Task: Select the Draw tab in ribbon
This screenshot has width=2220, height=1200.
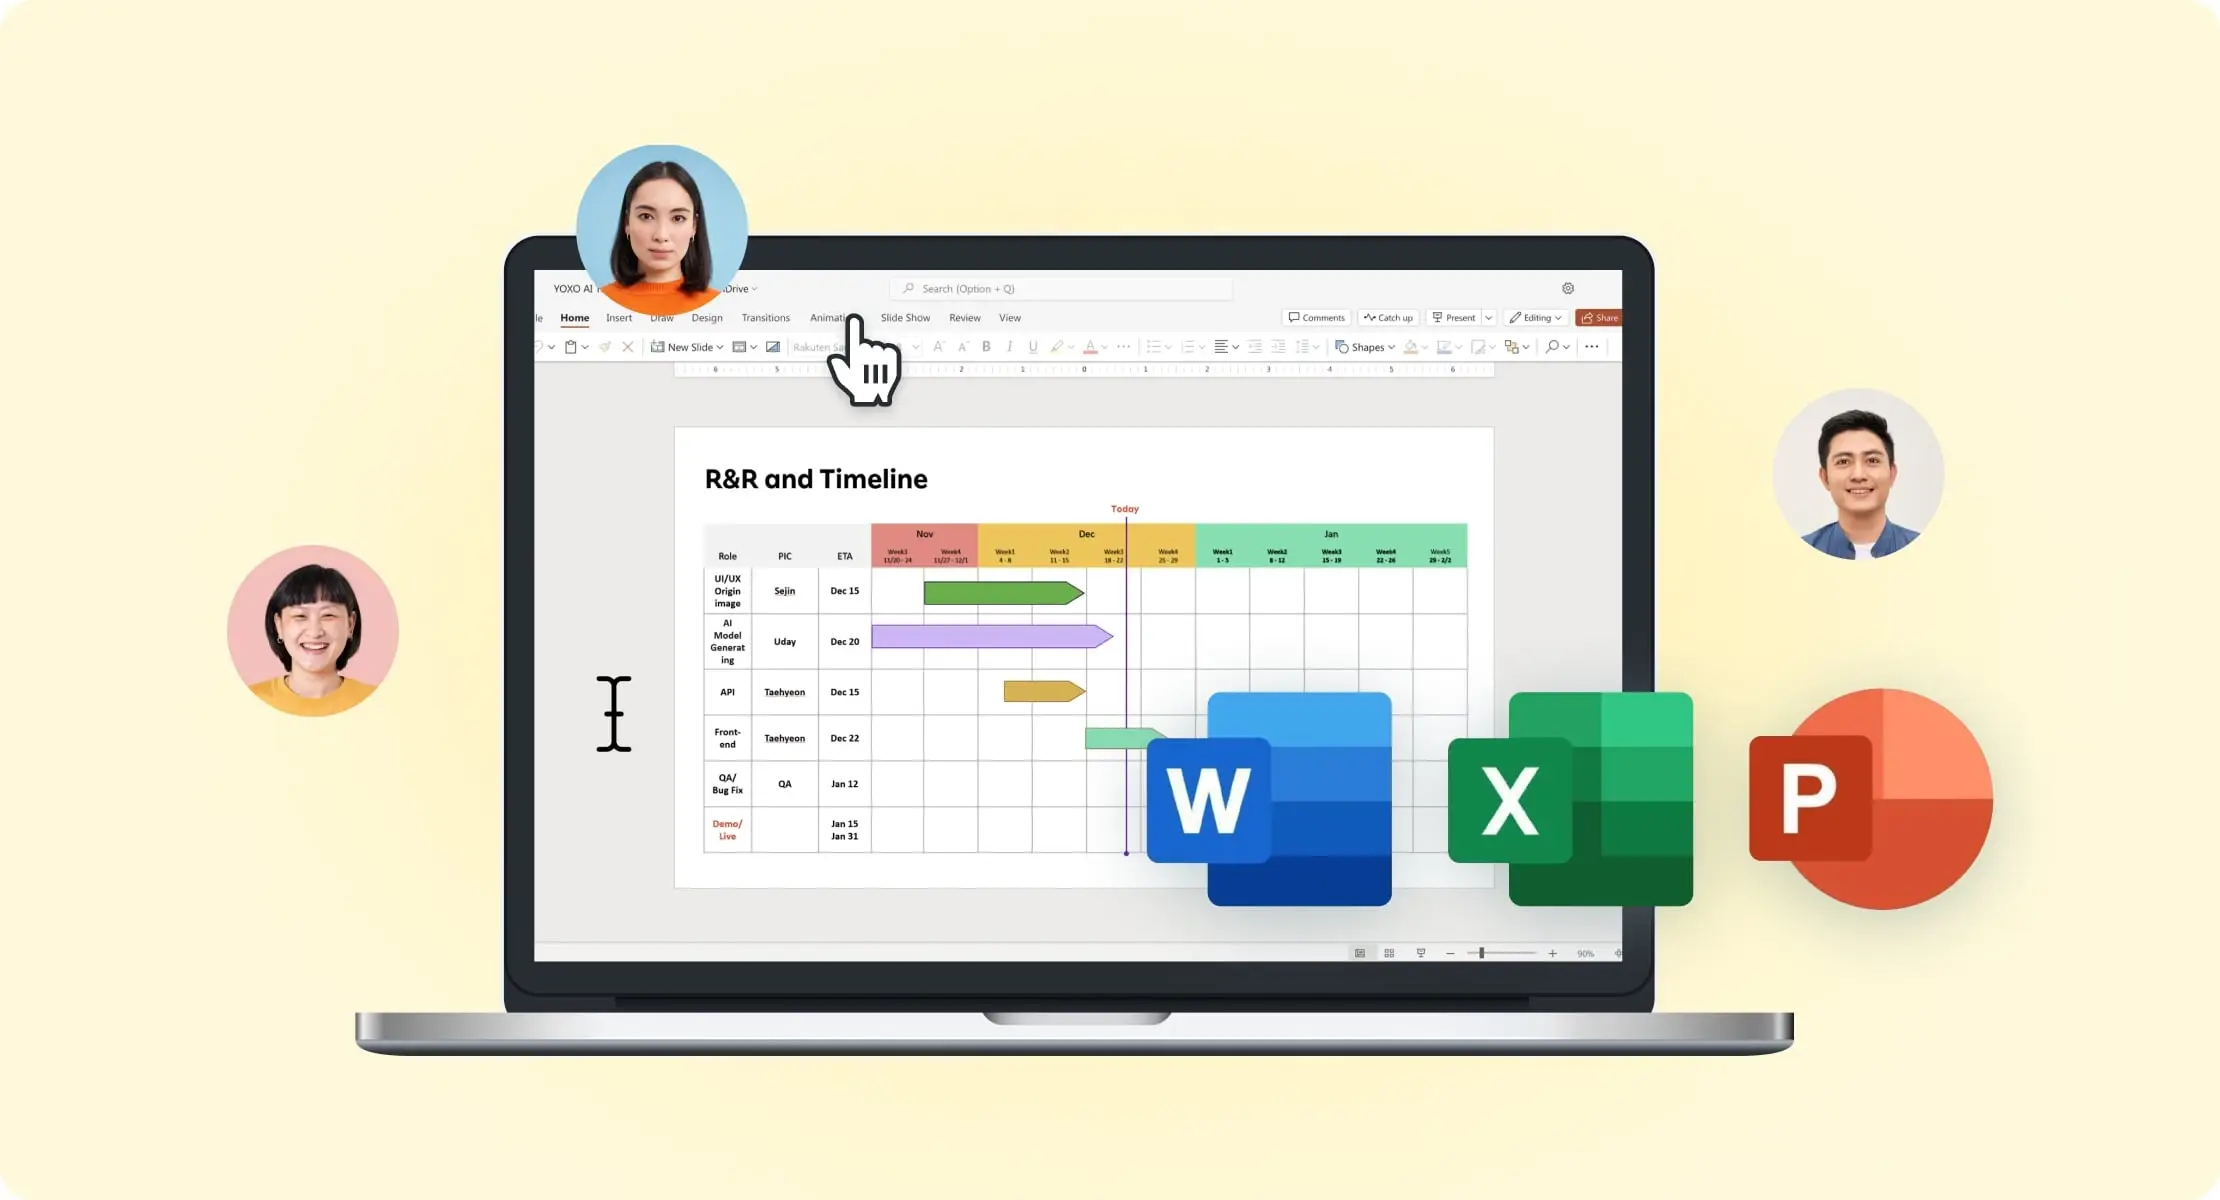Action: pyautogui.click(x=662, y=318)
